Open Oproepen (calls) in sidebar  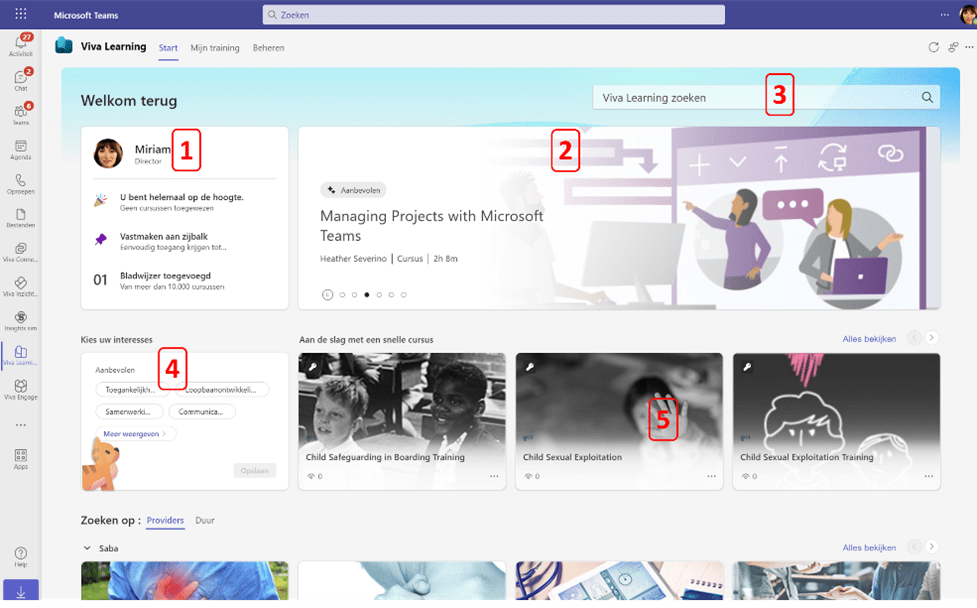pos(21,184)
